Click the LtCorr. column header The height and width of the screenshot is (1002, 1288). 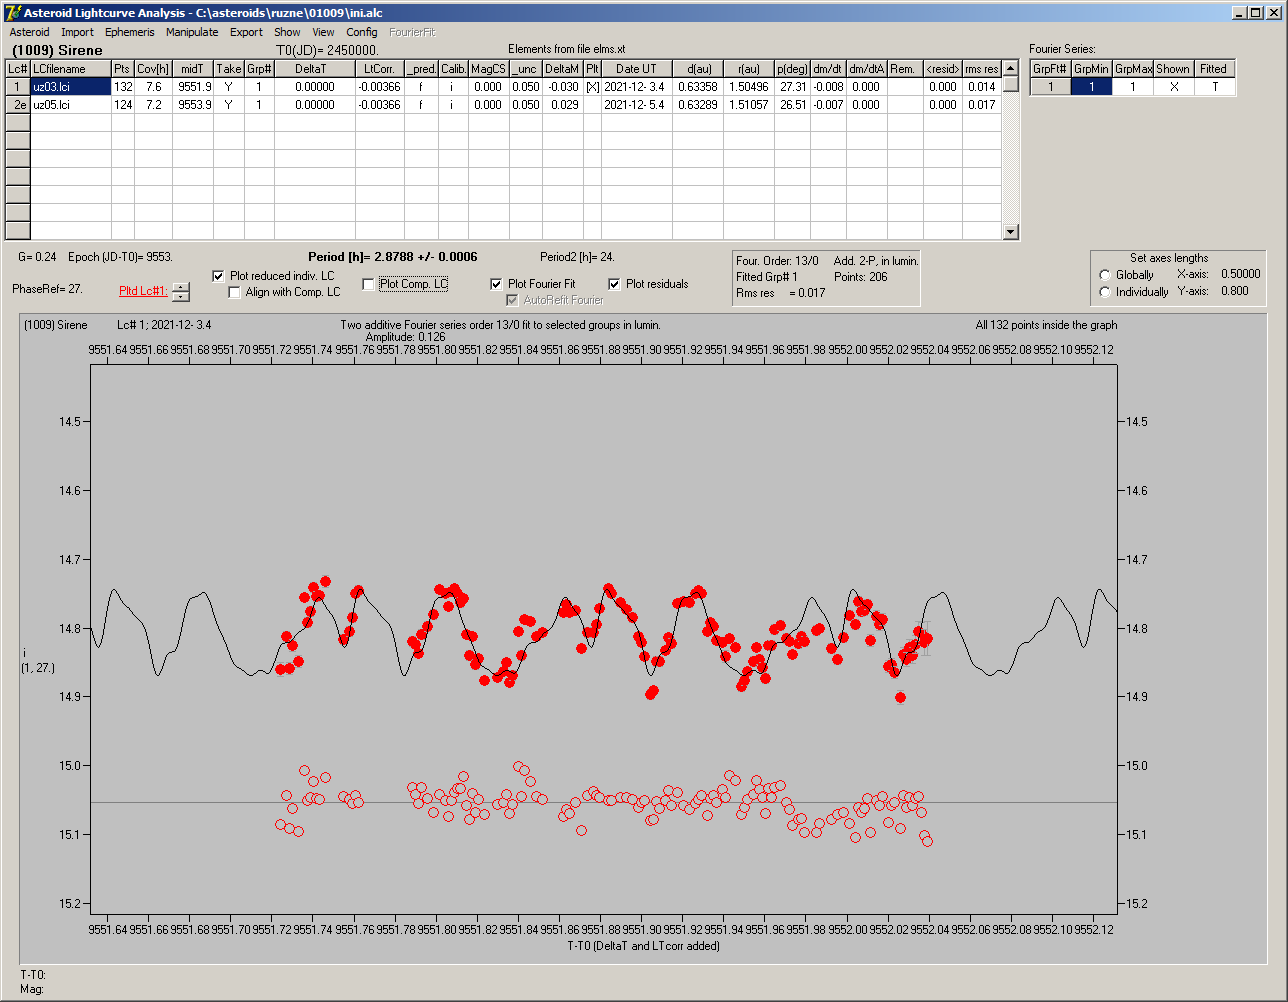point(380,69)
